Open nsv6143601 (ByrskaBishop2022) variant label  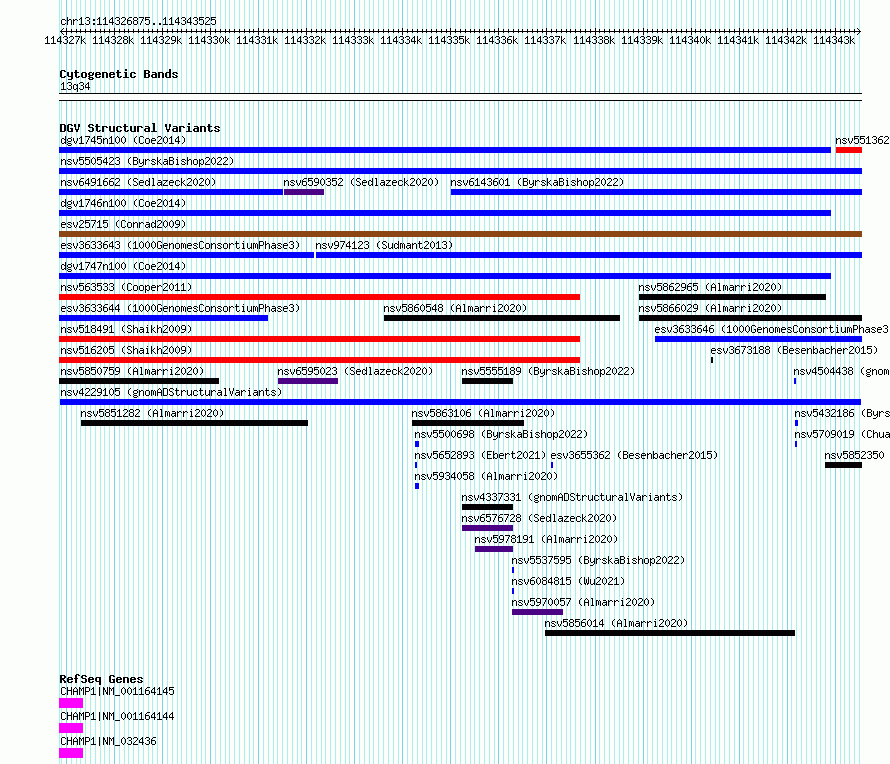(x=537, y=182)
